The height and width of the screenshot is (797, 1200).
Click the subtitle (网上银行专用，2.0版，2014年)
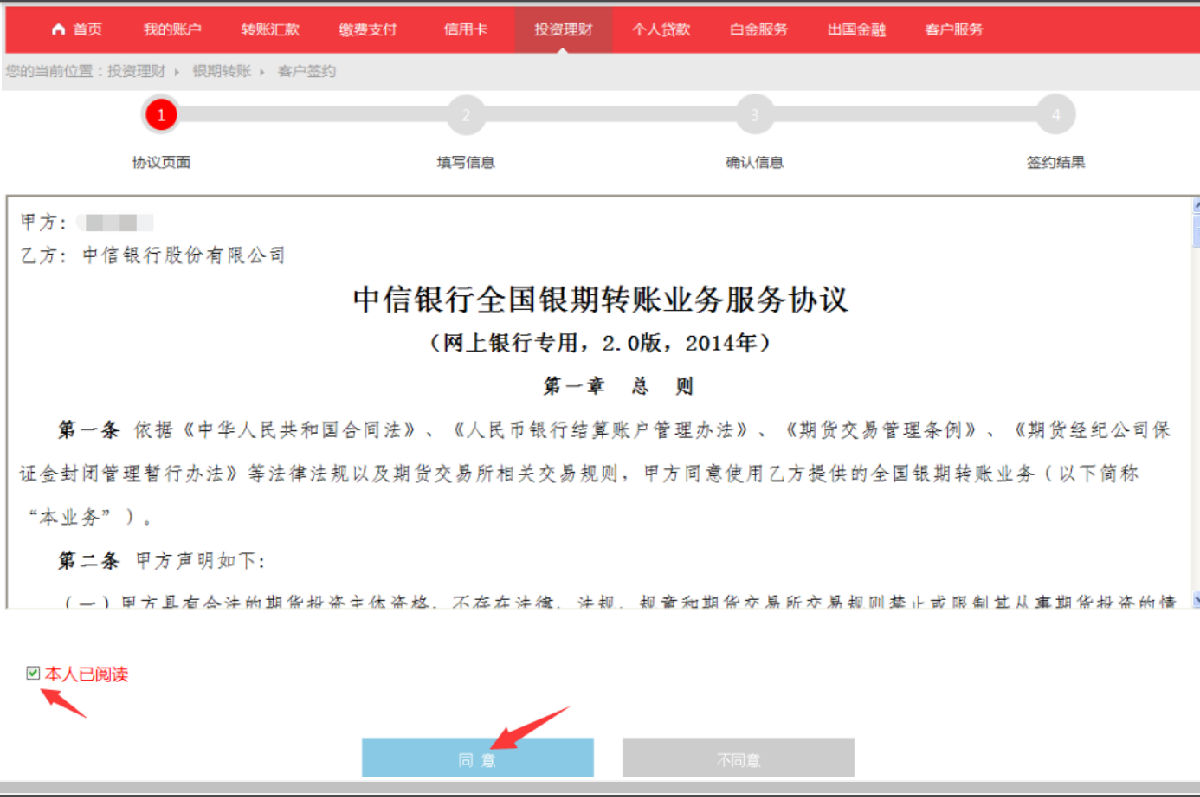coord(600,343)
